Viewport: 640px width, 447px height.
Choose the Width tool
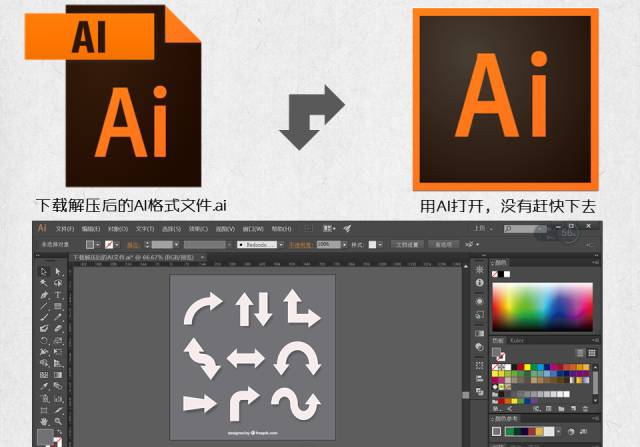click(44, 351)
